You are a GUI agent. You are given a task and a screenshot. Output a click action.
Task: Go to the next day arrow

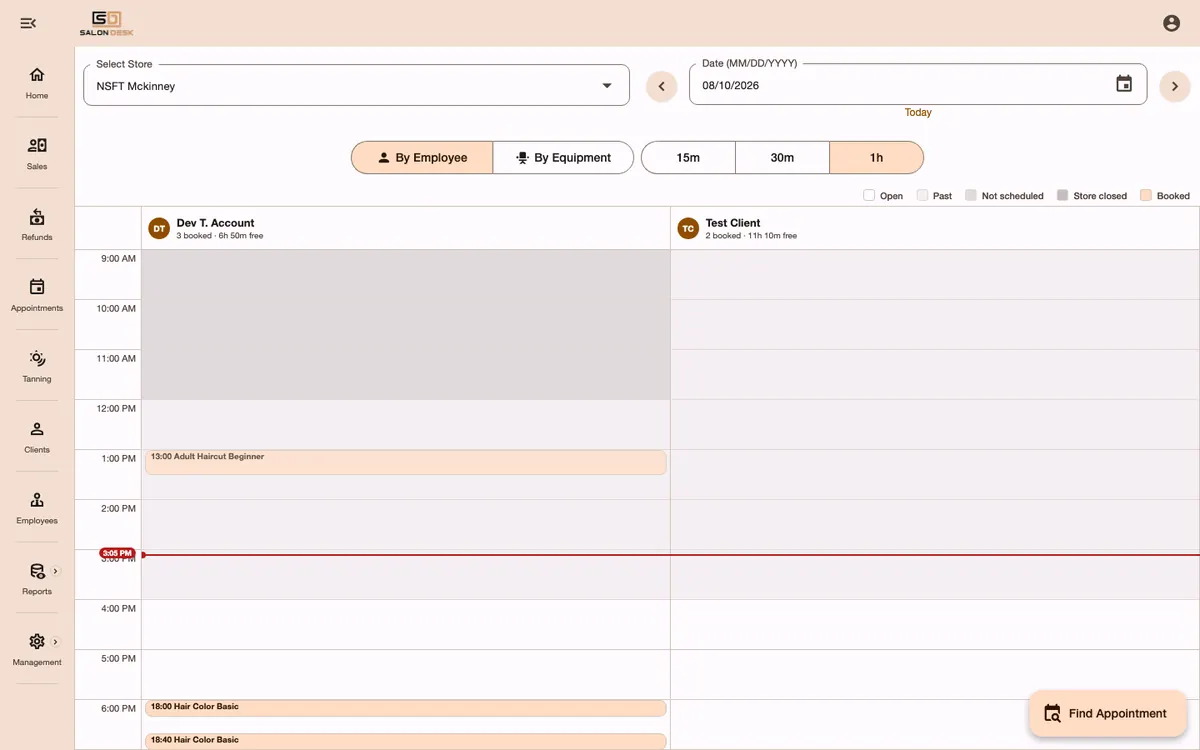1175,86
